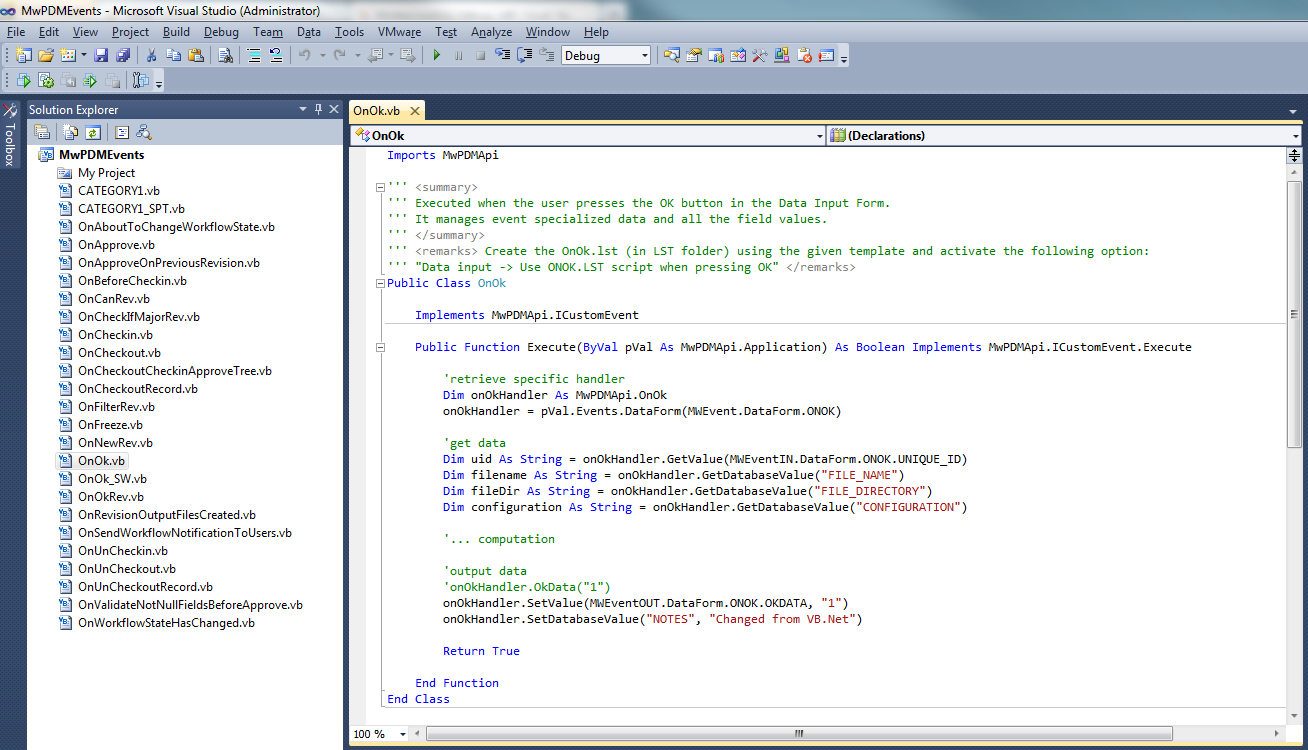
Task: Cut selection using the scissors icon
Action: click(x=151, y=56)
